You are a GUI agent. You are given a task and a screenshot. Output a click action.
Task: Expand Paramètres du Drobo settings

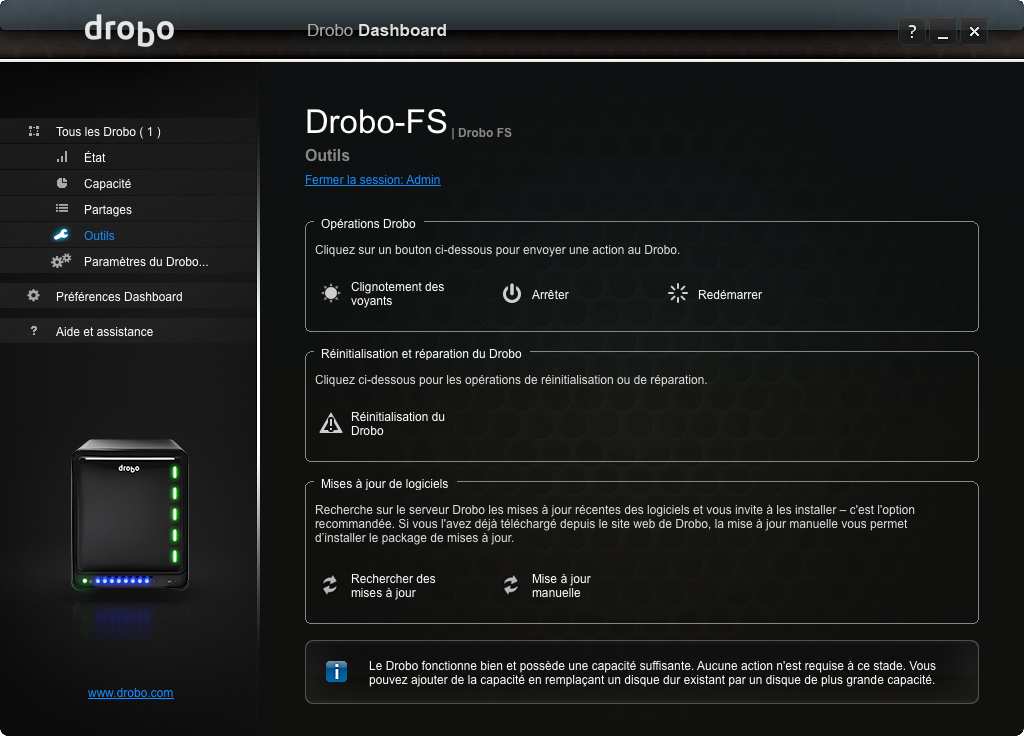click(x=145, y=262)
